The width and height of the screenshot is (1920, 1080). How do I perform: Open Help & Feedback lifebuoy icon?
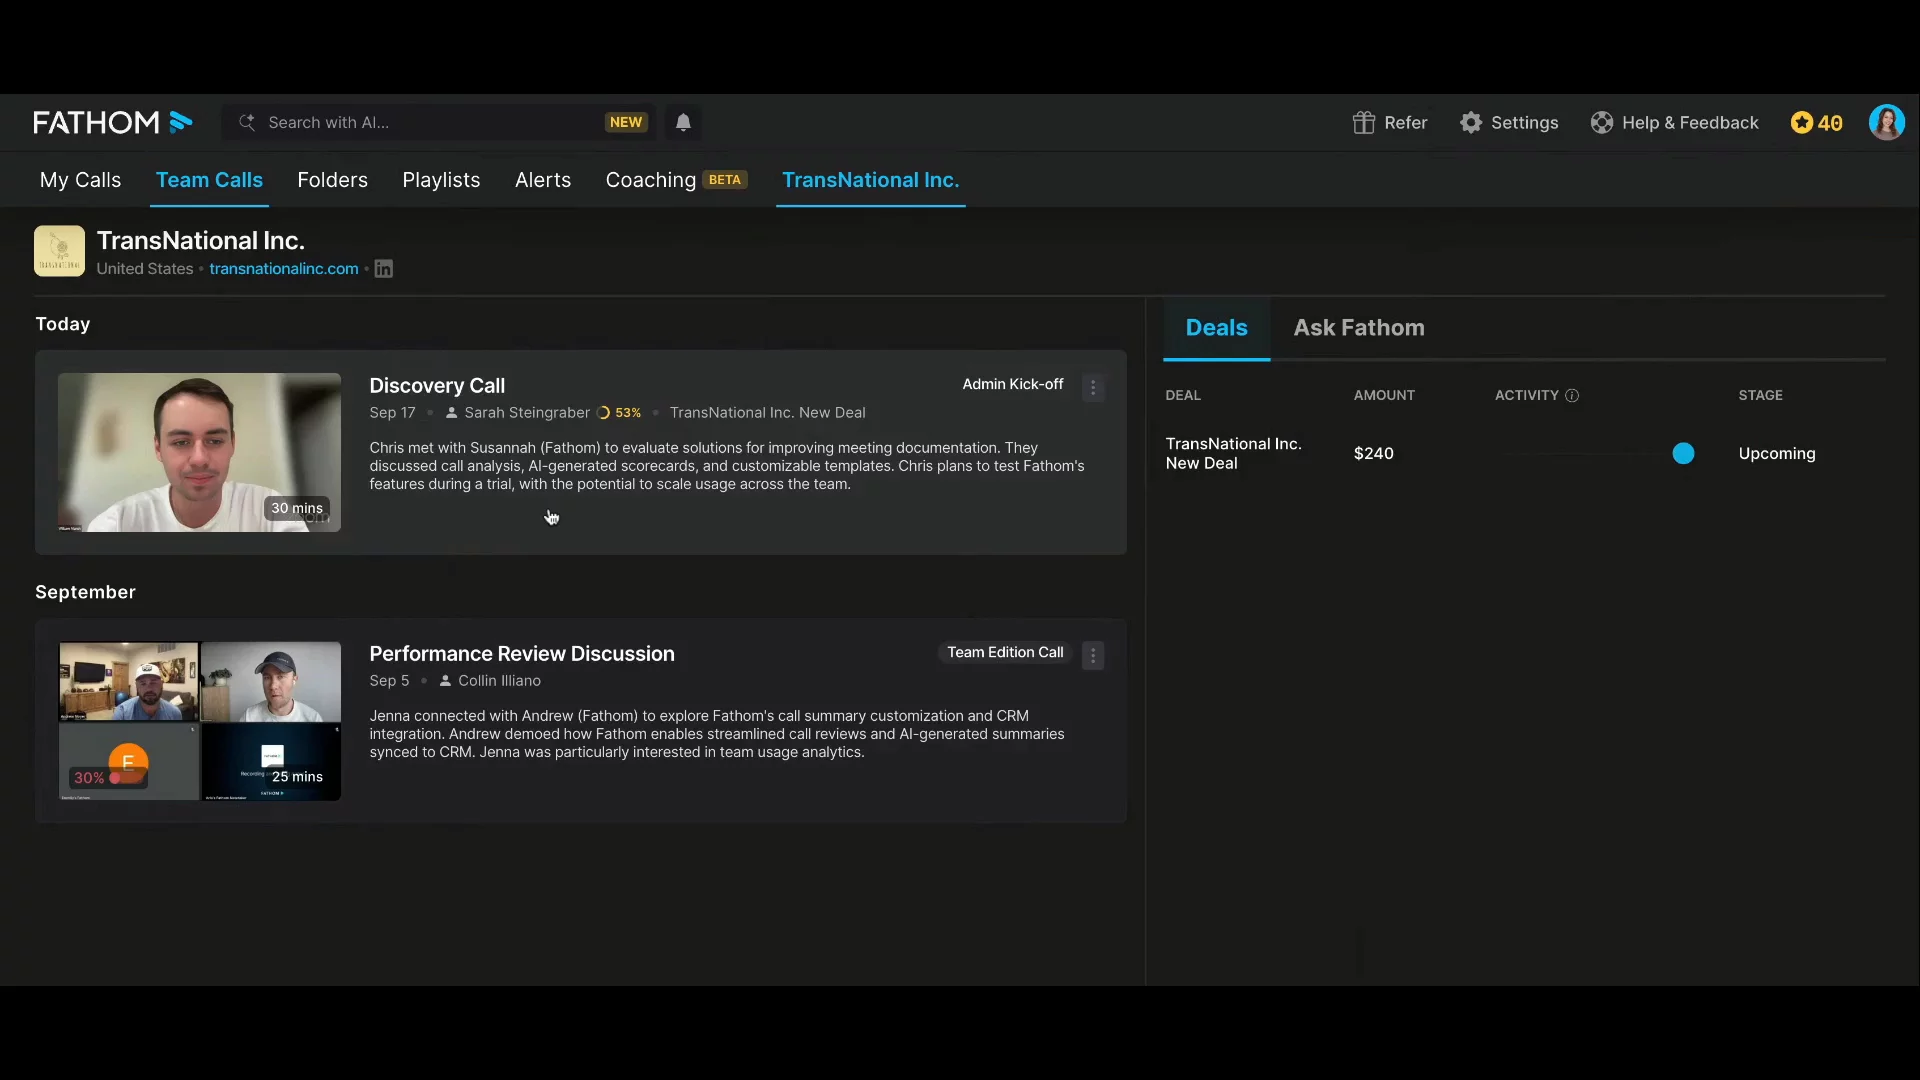coord(1601,122)
